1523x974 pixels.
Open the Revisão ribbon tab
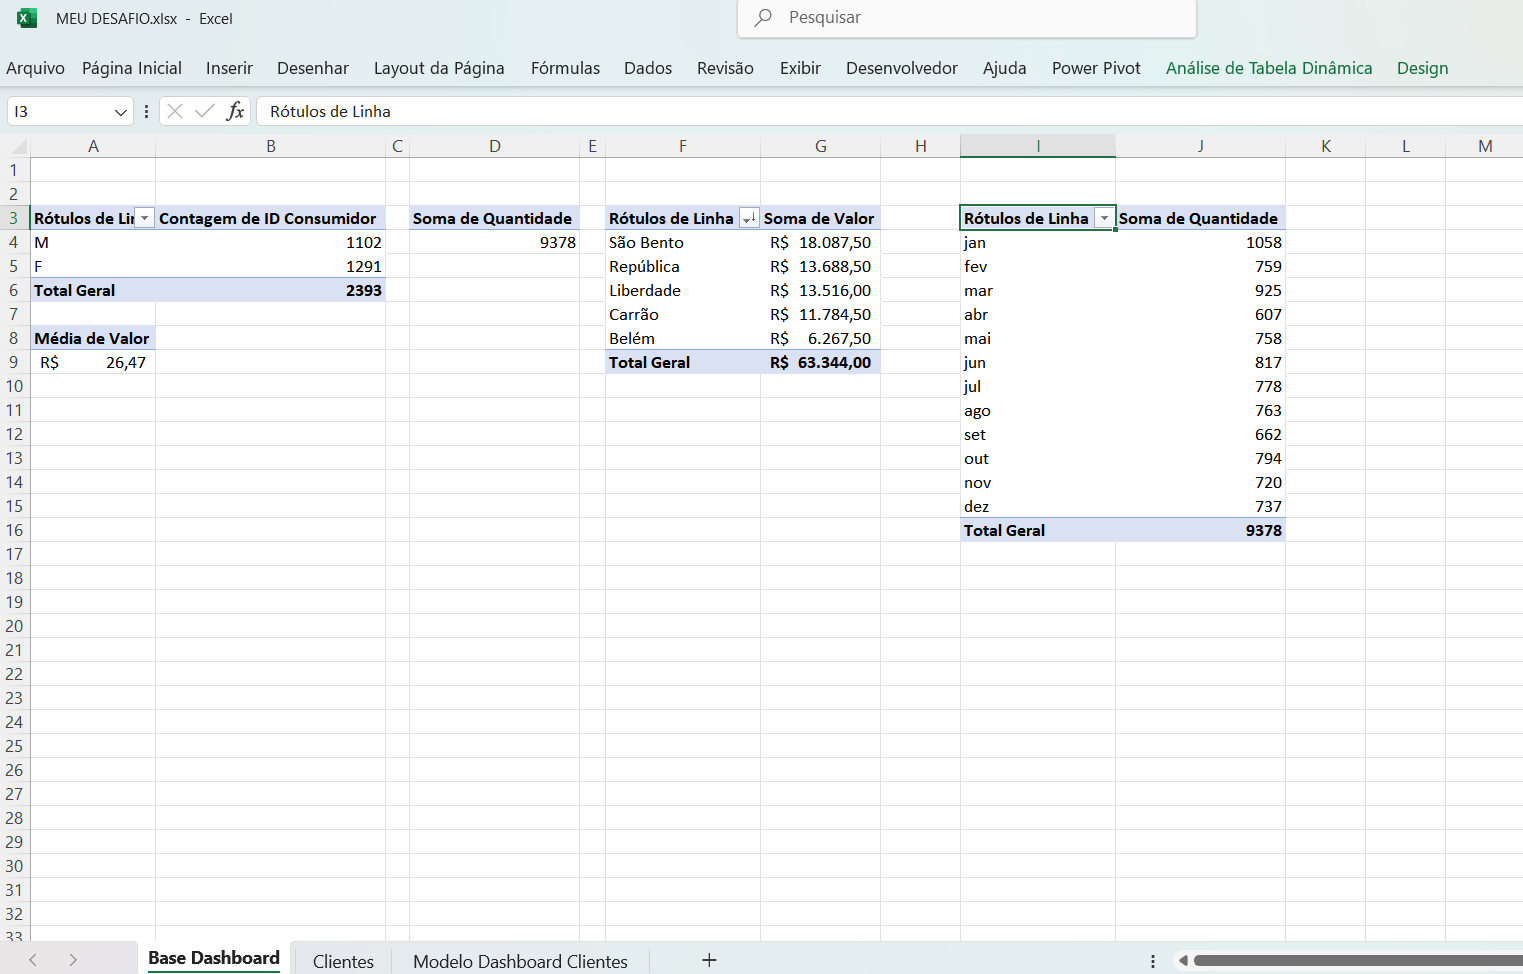coord(725,68)
